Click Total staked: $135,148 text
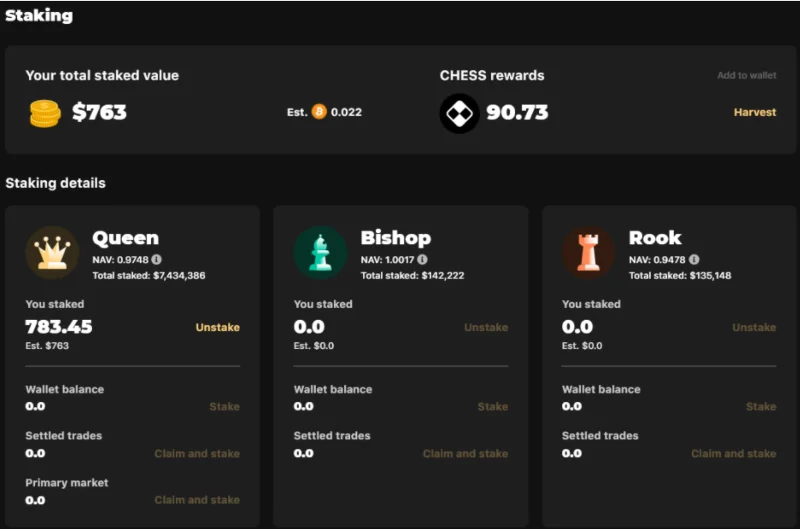800x529 pixels. point(680,275)
